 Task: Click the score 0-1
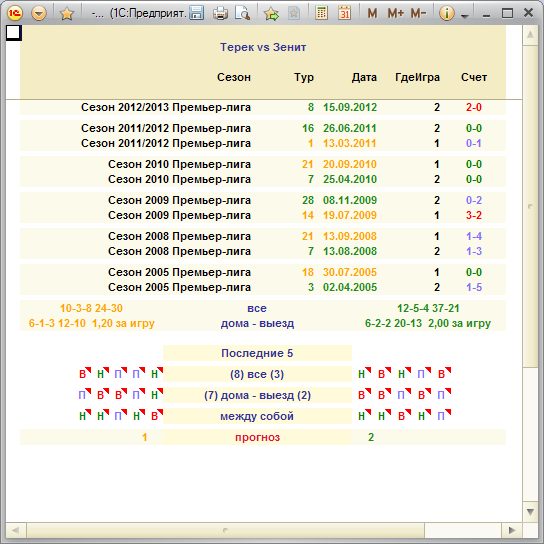click(x=474, y=143)
